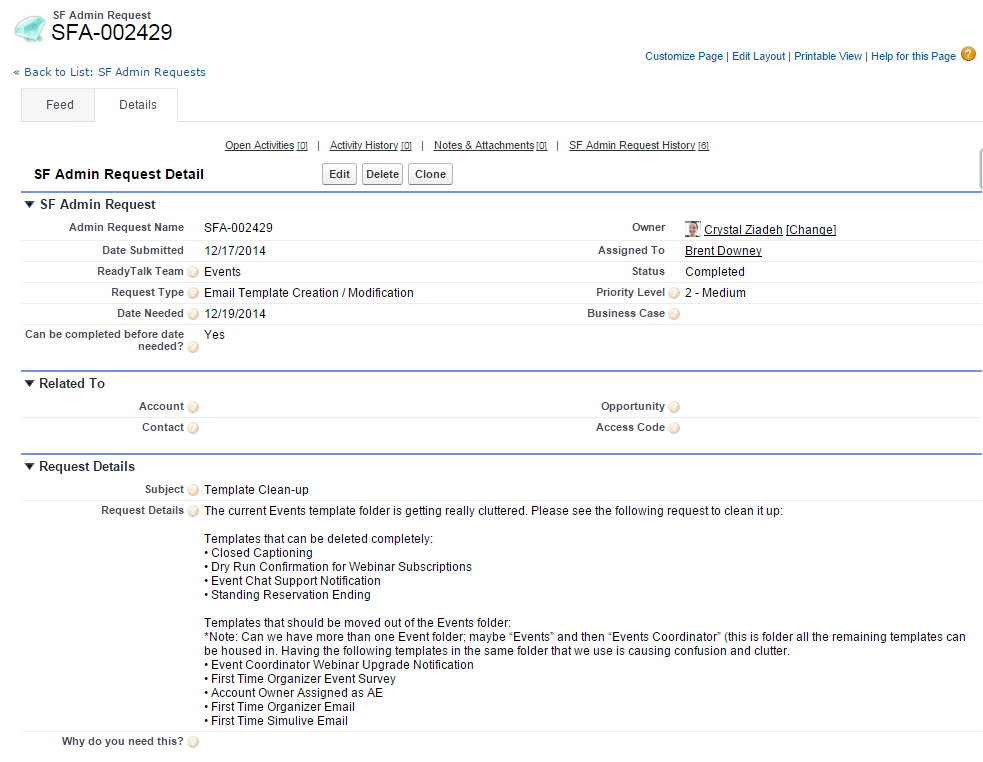Image resolution: width=983 pixels, height=762 pixels.
Task: Click the Delete button
Action: tap(382, 174)
